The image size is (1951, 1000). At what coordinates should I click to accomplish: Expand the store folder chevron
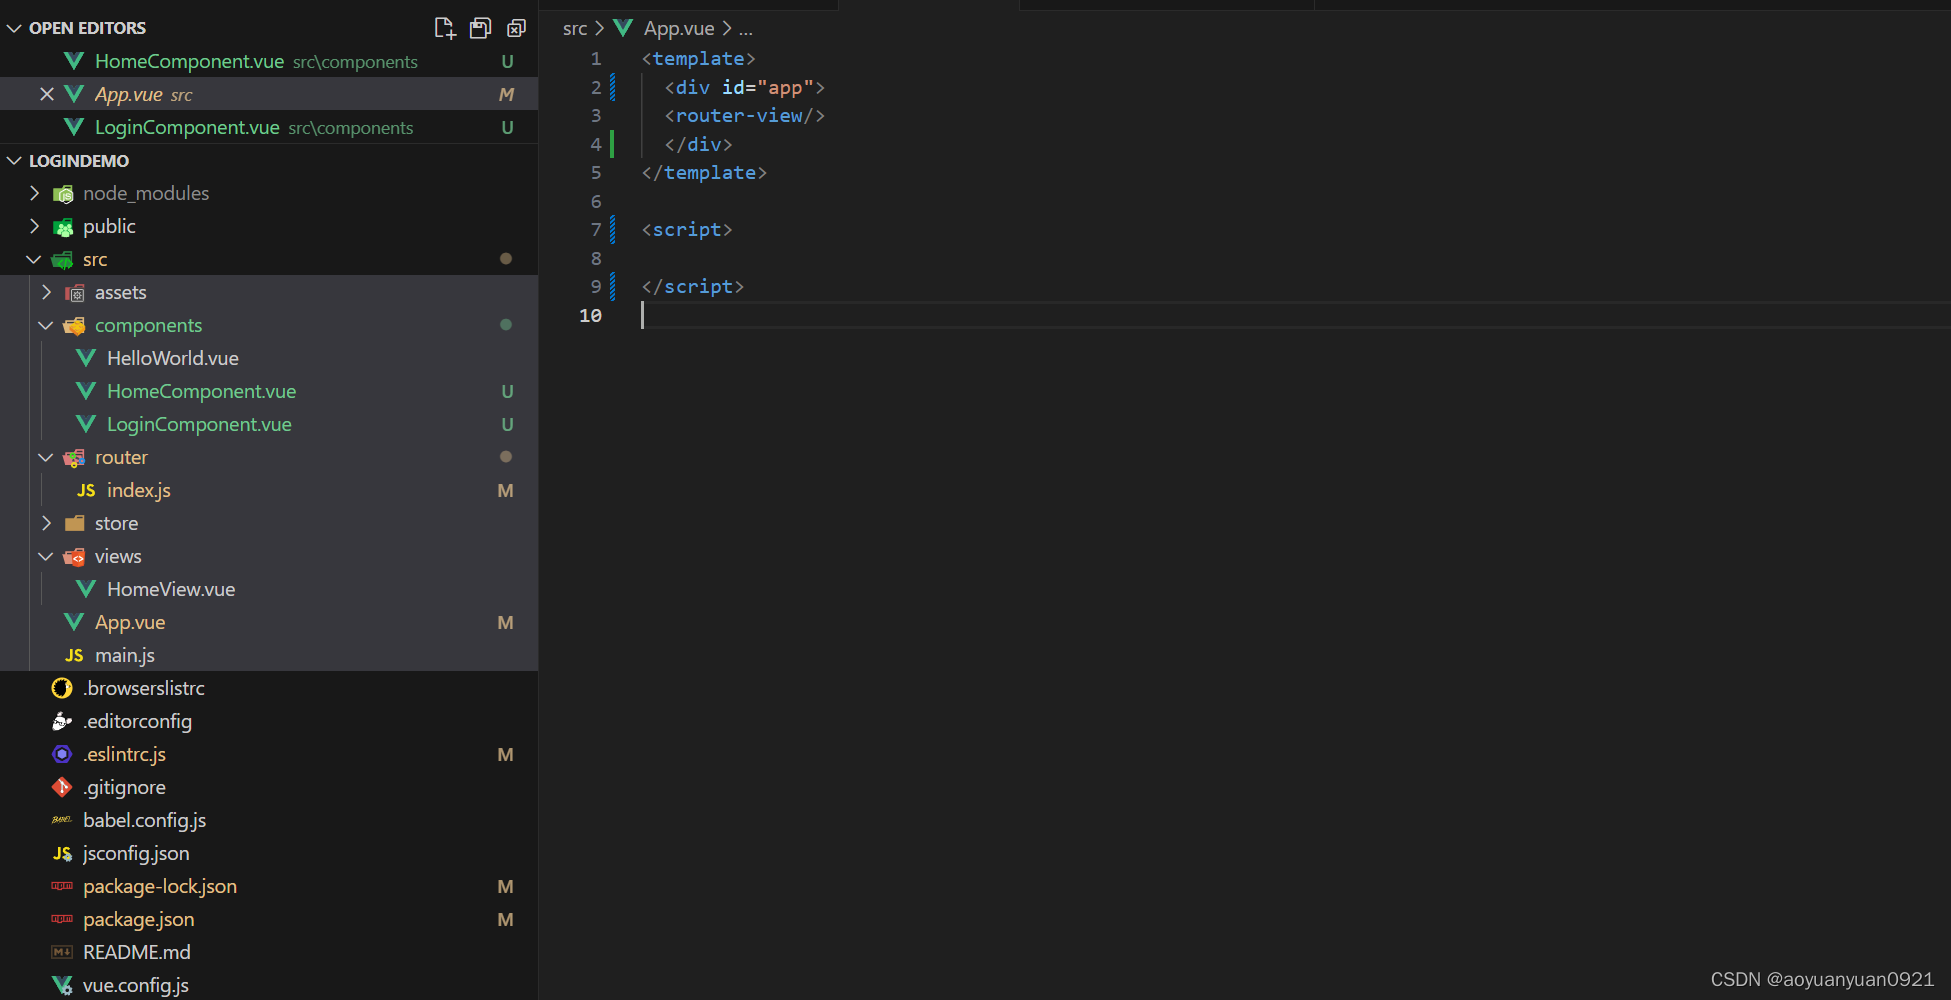tap(47, 523)
